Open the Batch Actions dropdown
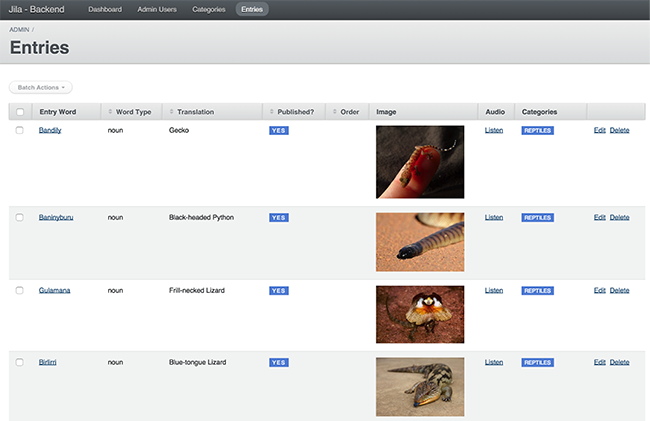650x421 pixels. (x=41, y=88)
